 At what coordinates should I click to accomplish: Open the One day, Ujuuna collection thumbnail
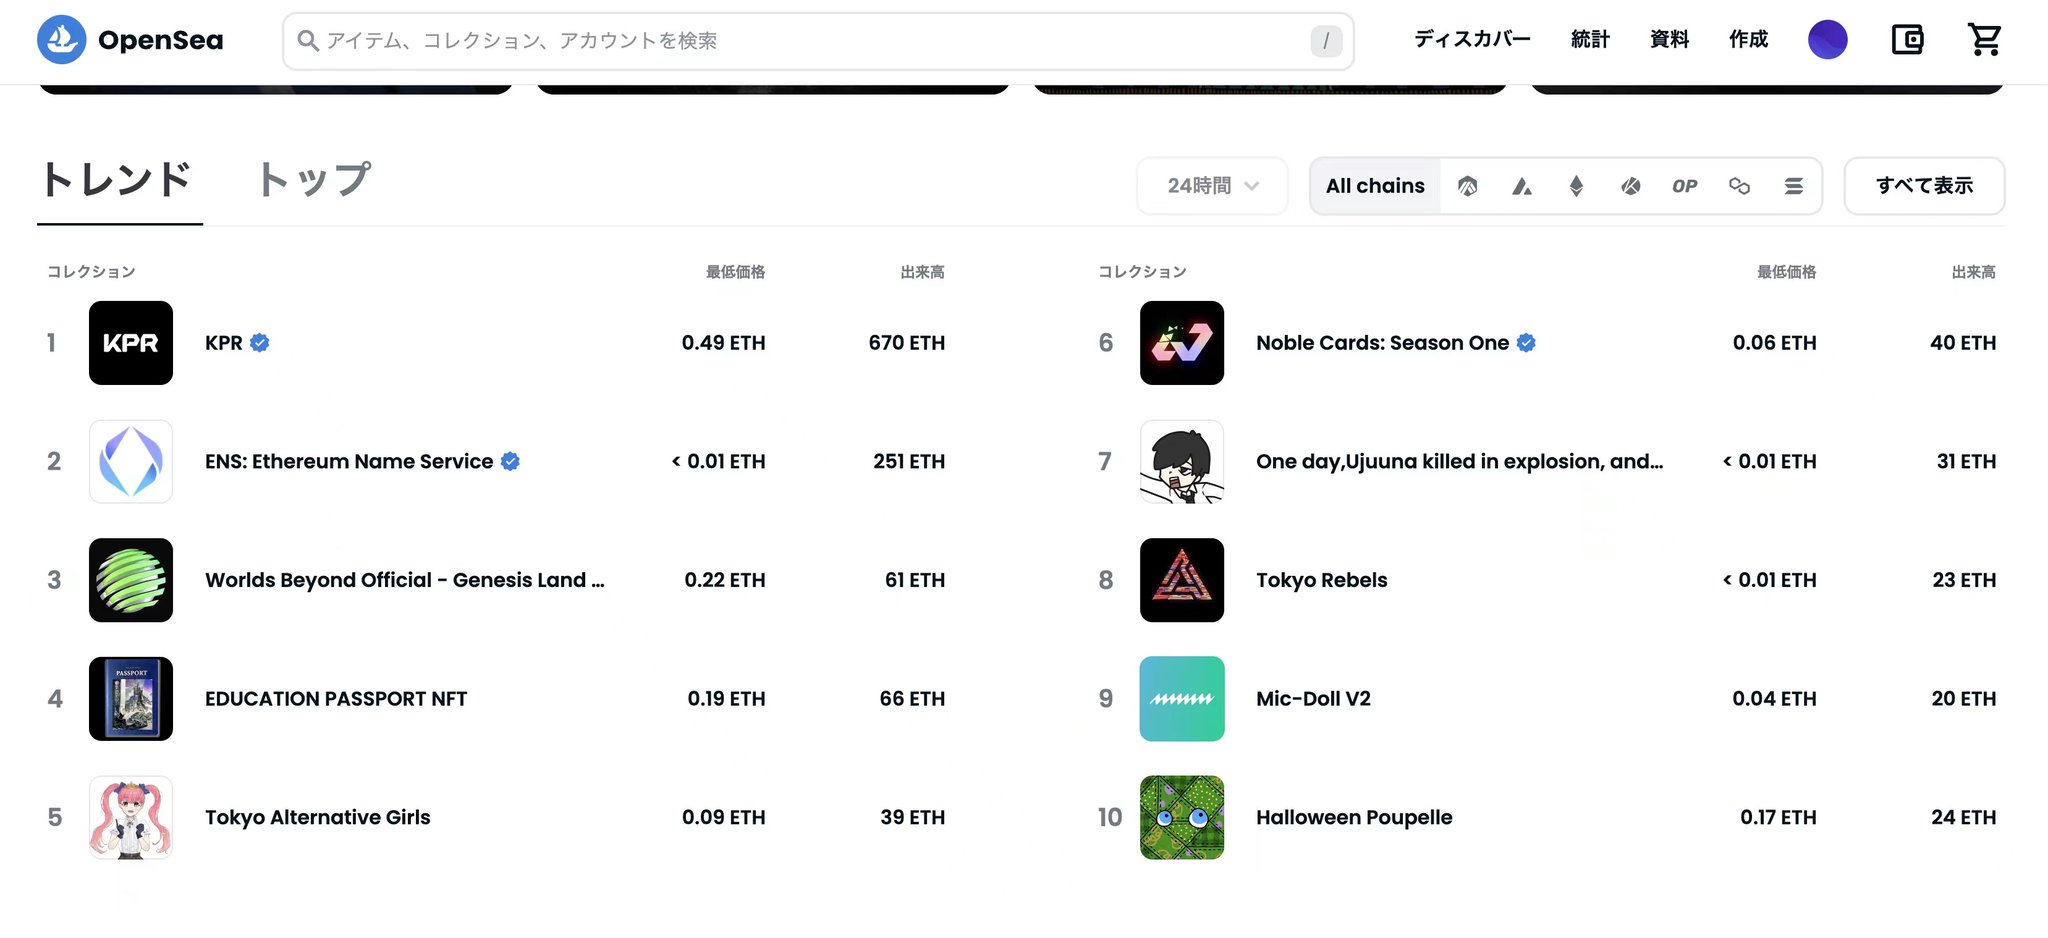click(1182, 461)
